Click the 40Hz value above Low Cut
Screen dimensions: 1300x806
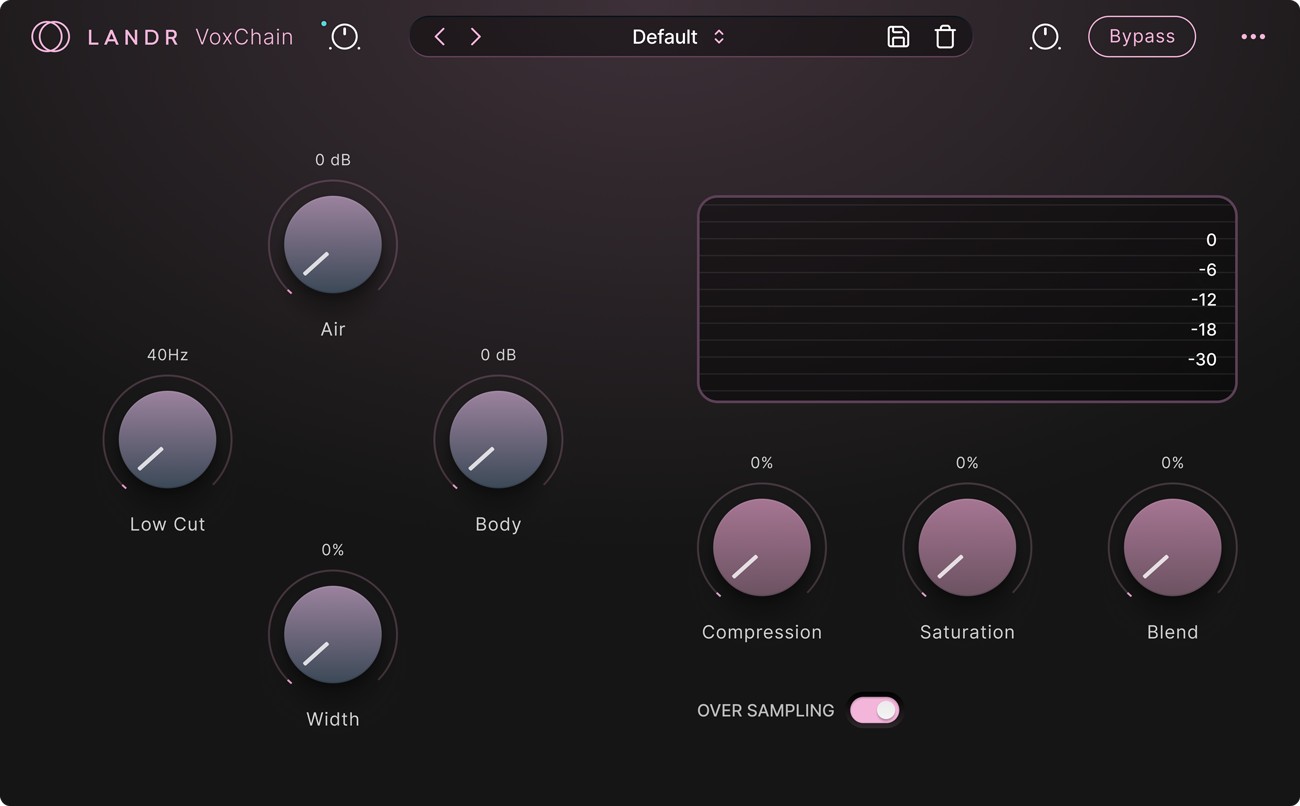click(x=167, y=355)
